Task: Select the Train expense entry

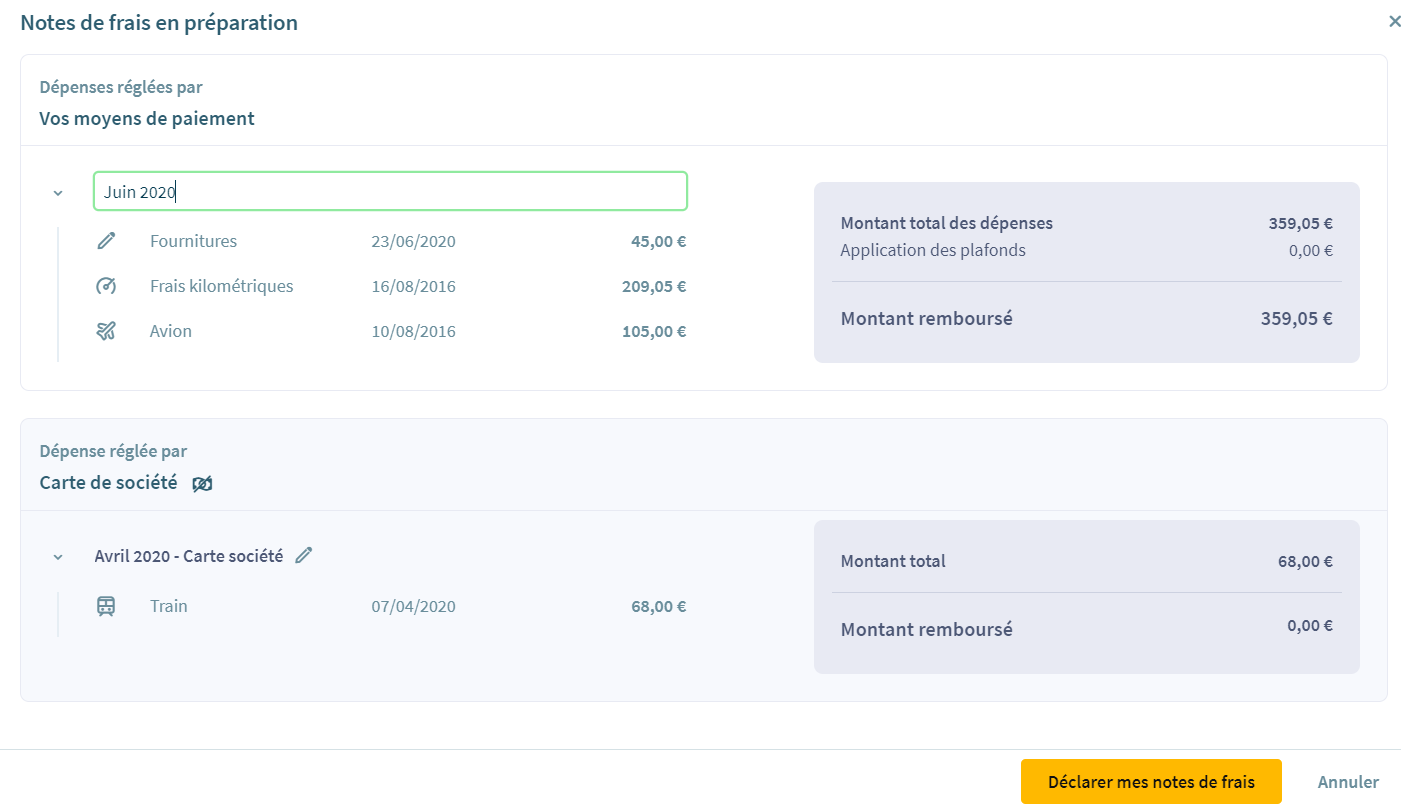Action: 169,606
